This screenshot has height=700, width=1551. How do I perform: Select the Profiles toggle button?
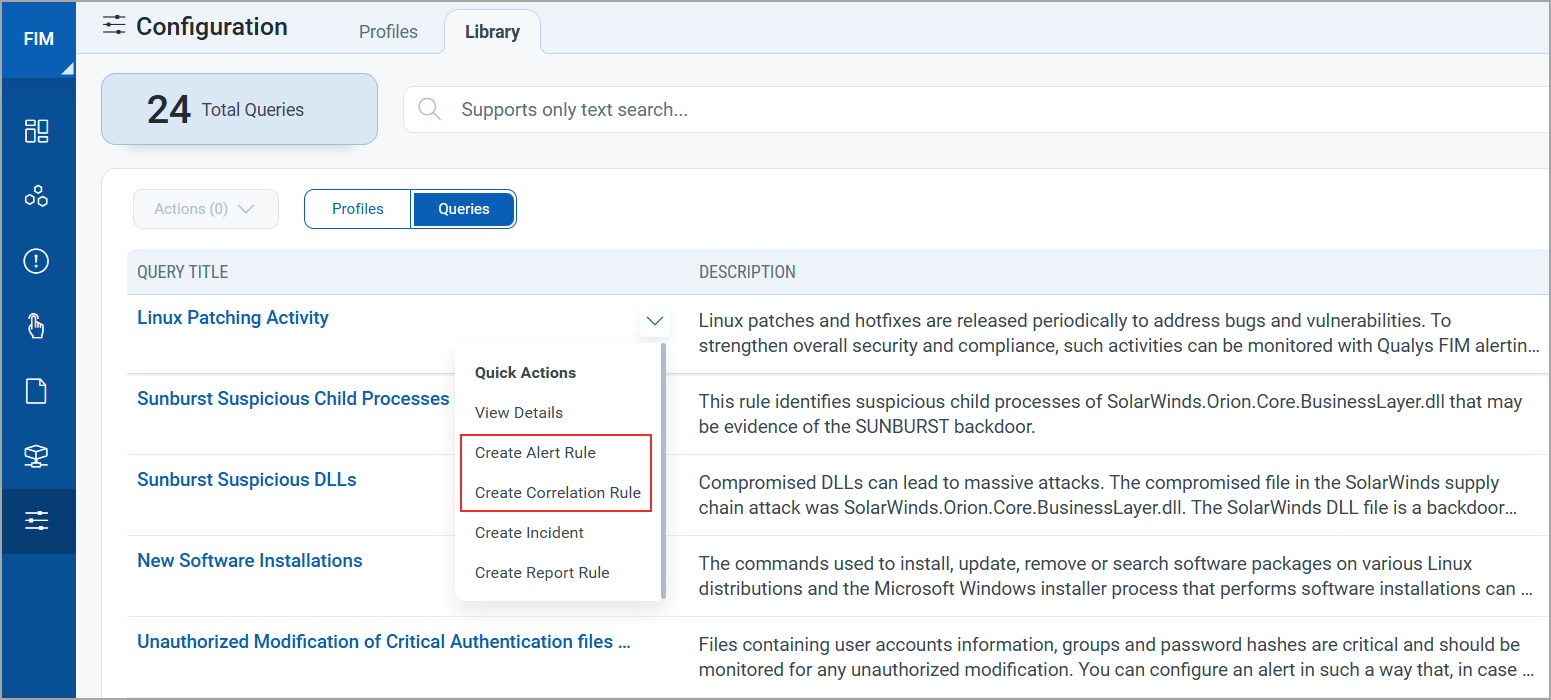pos(358,209)
